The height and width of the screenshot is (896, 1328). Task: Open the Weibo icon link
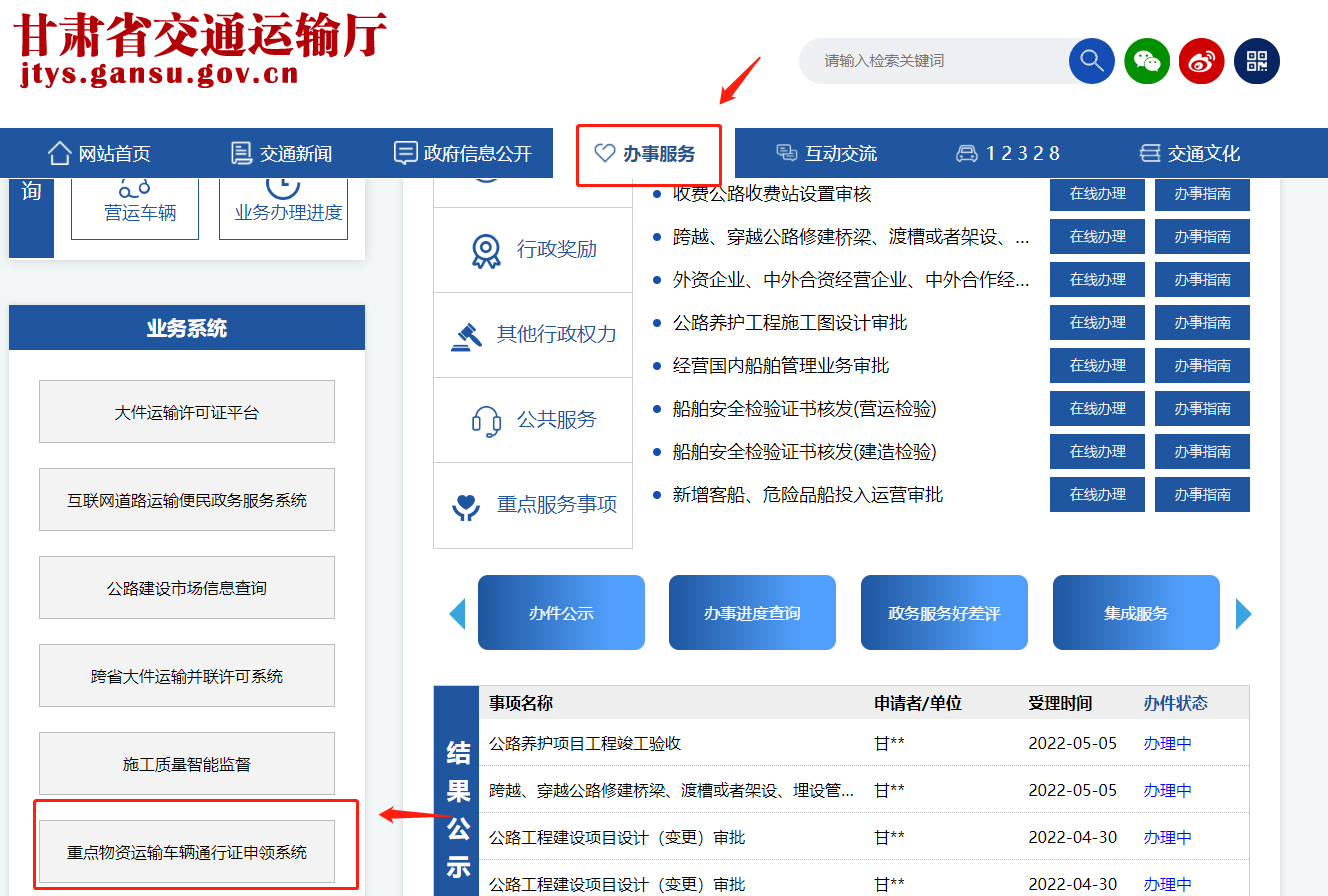1201,61
